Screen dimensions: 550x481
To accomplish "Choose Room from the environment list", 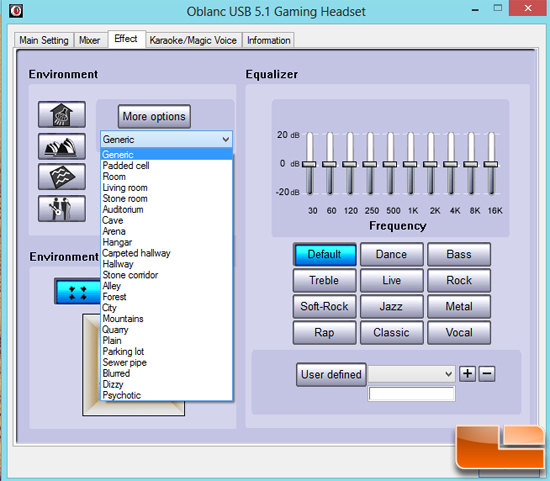I will pos(166,176).
